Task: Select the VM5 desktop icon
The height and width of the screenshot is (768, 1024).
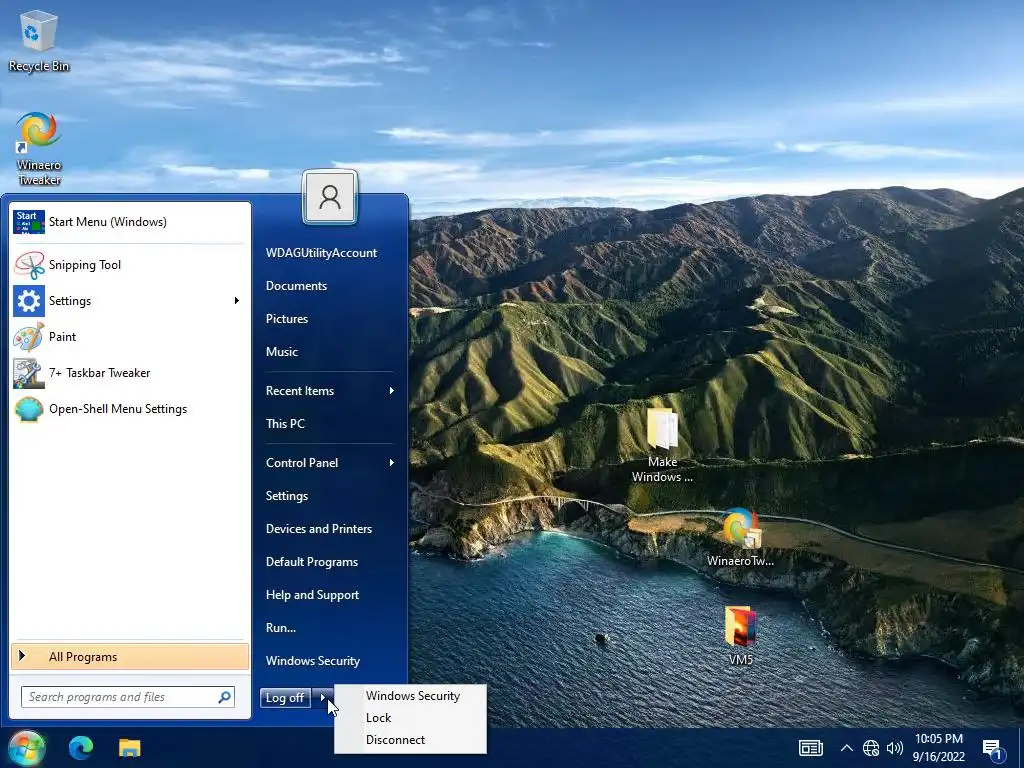Action: (x=740, y=636)
